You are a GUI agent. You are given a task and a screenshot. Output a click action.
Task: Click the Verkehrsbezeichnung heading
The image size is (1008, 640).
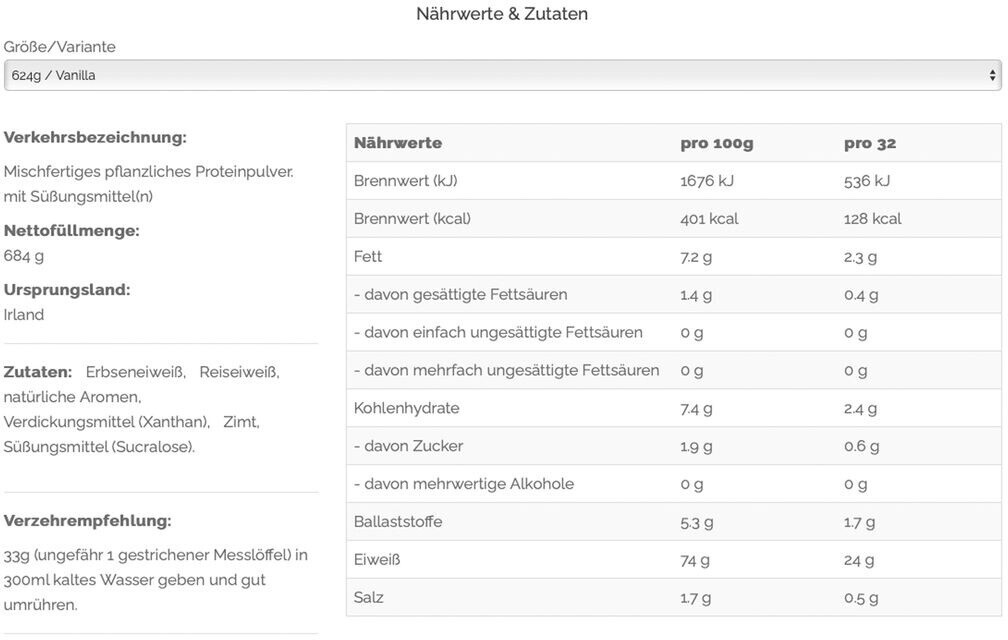pos(95,138)
